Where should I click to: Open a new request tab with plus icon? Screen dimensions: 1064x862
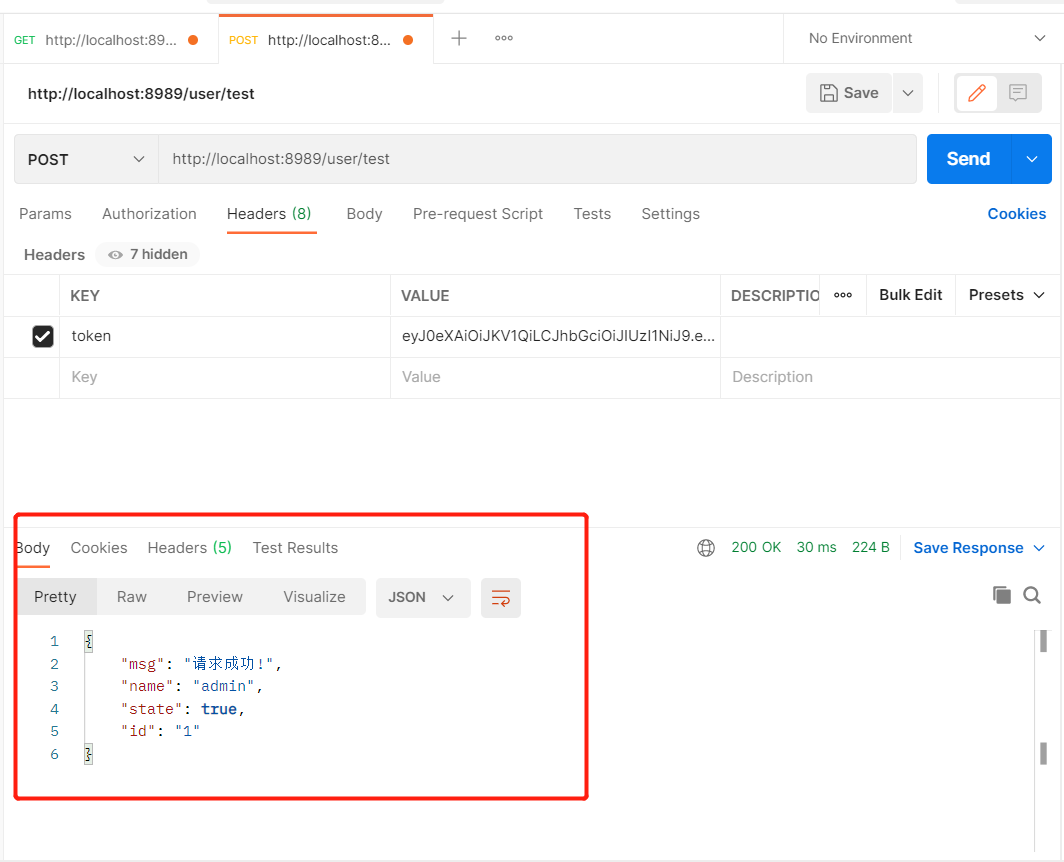(459, 38)
